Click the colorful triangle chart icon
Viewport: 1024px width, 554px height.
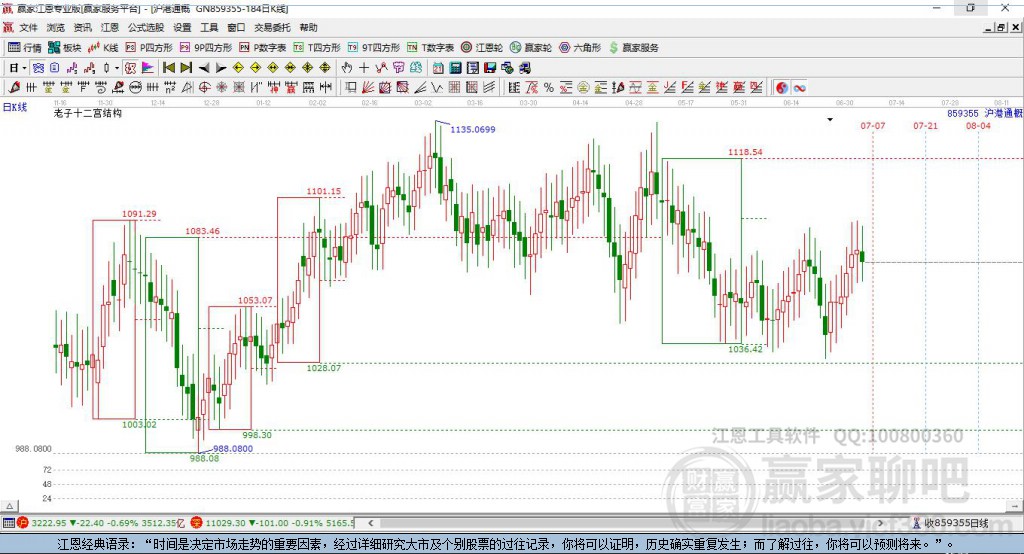(x=148, y=68)
